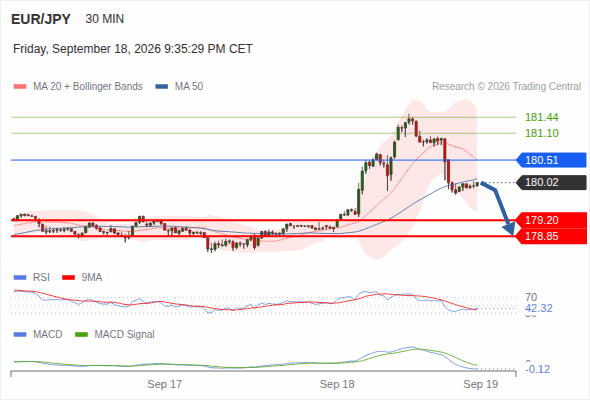Click the red 178.85 support price tag
The height and width of the screenshot is (400, 590).
(x=551, y=236)
